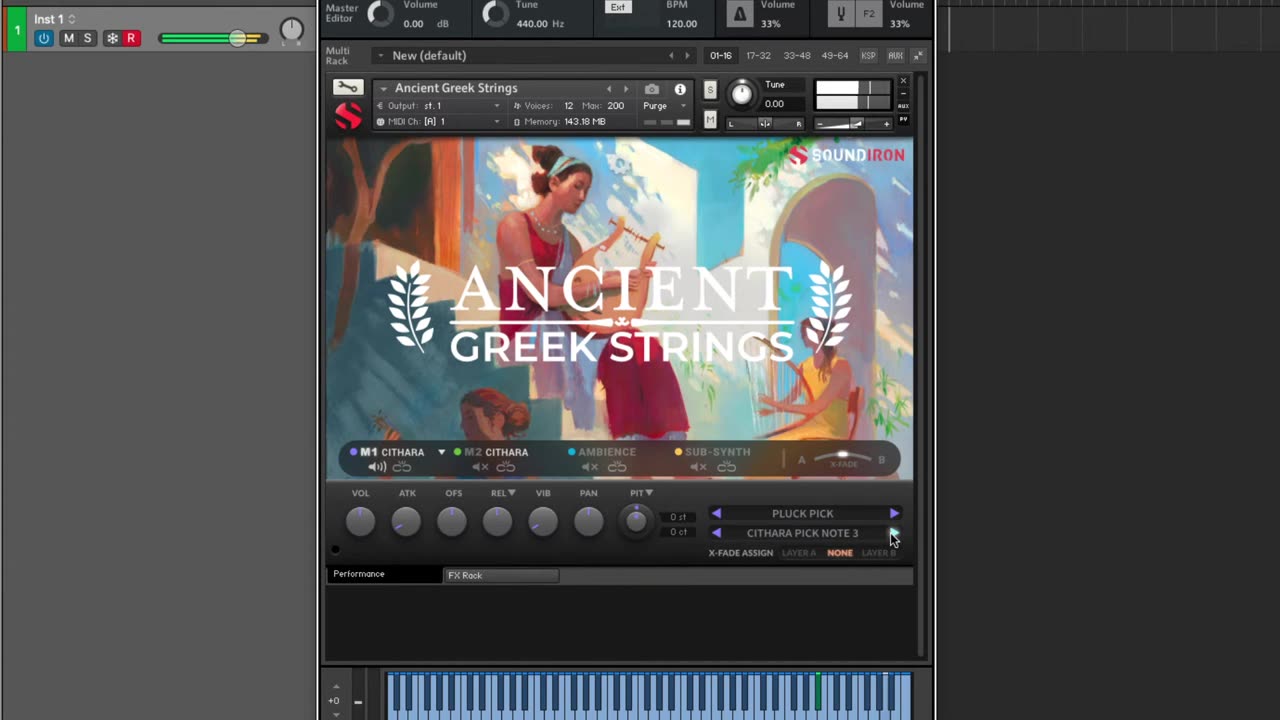Open instrument edit mode via wrench icon
Viewport: 1280px width, 720px height.
click(347, 88)
